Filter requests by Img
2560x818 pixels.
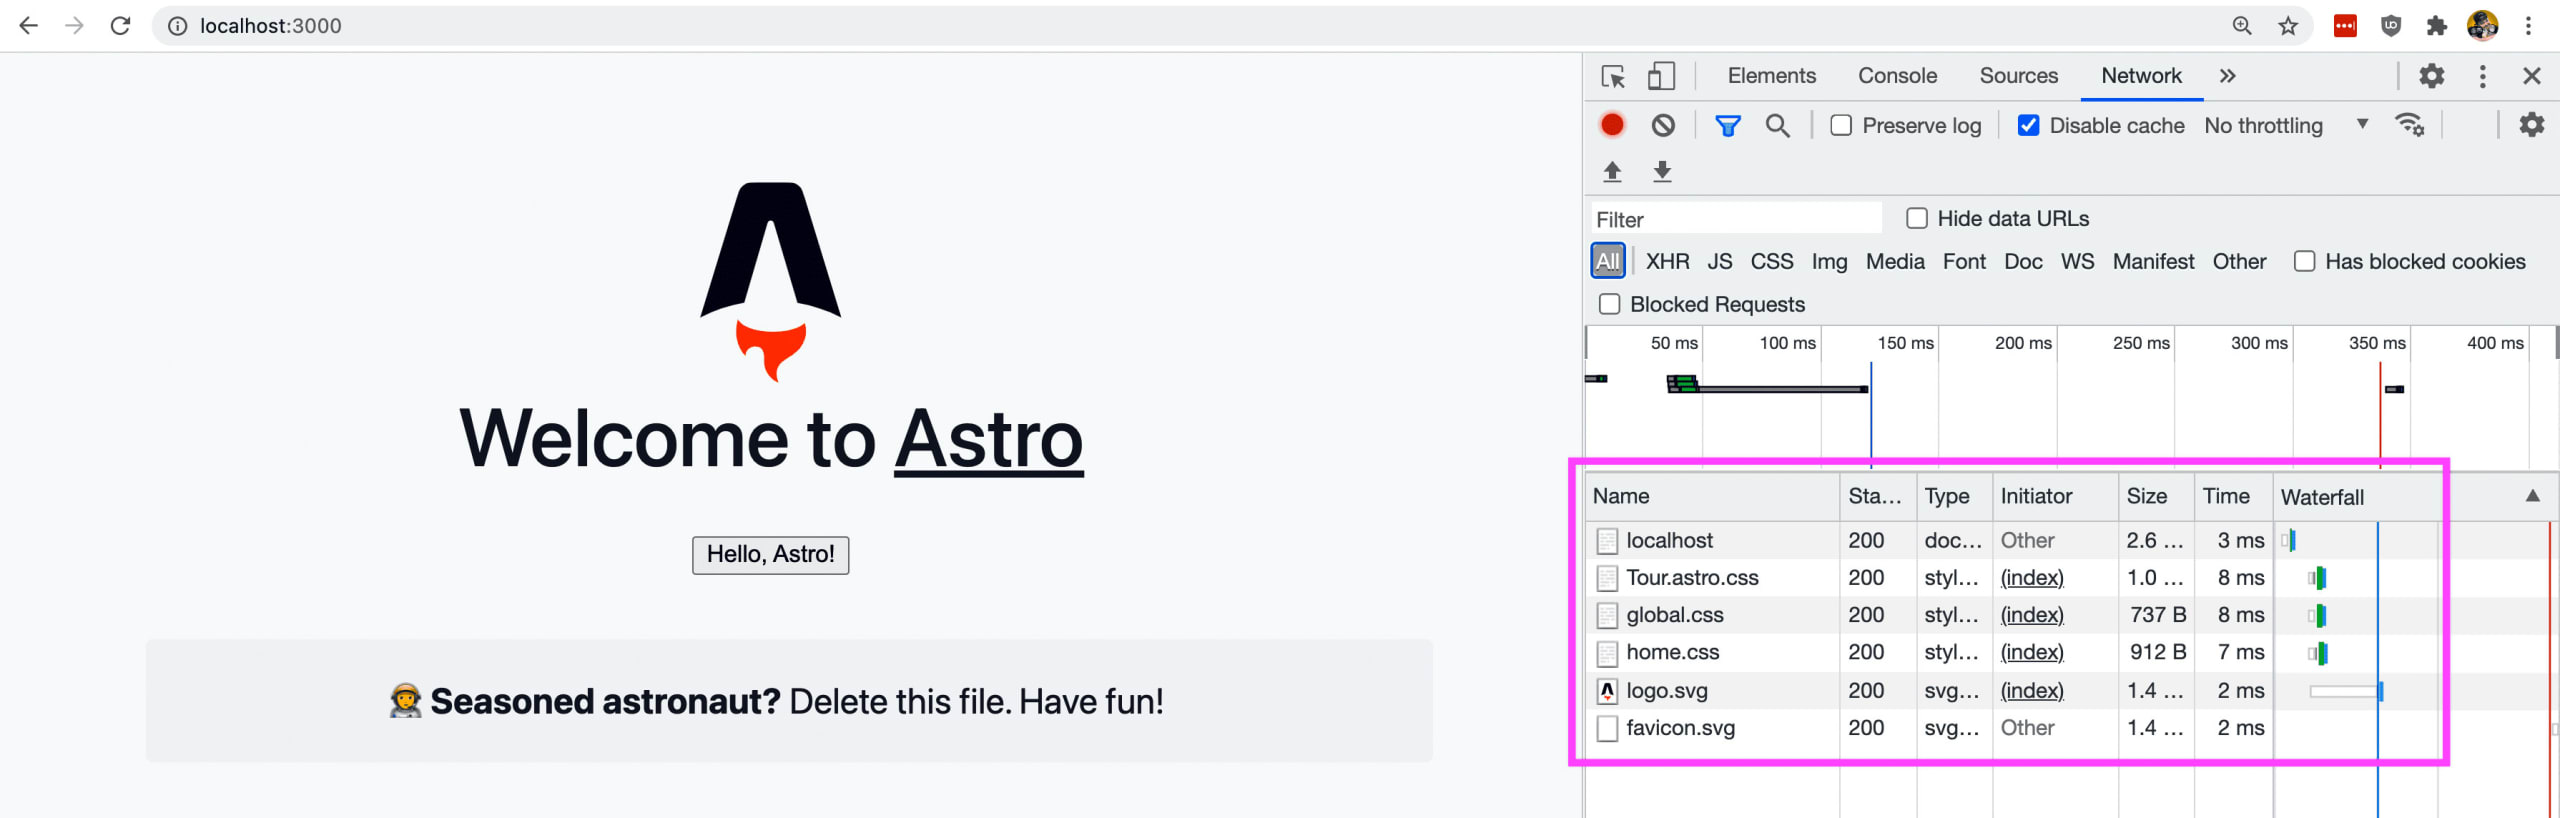click(1829, 261)
